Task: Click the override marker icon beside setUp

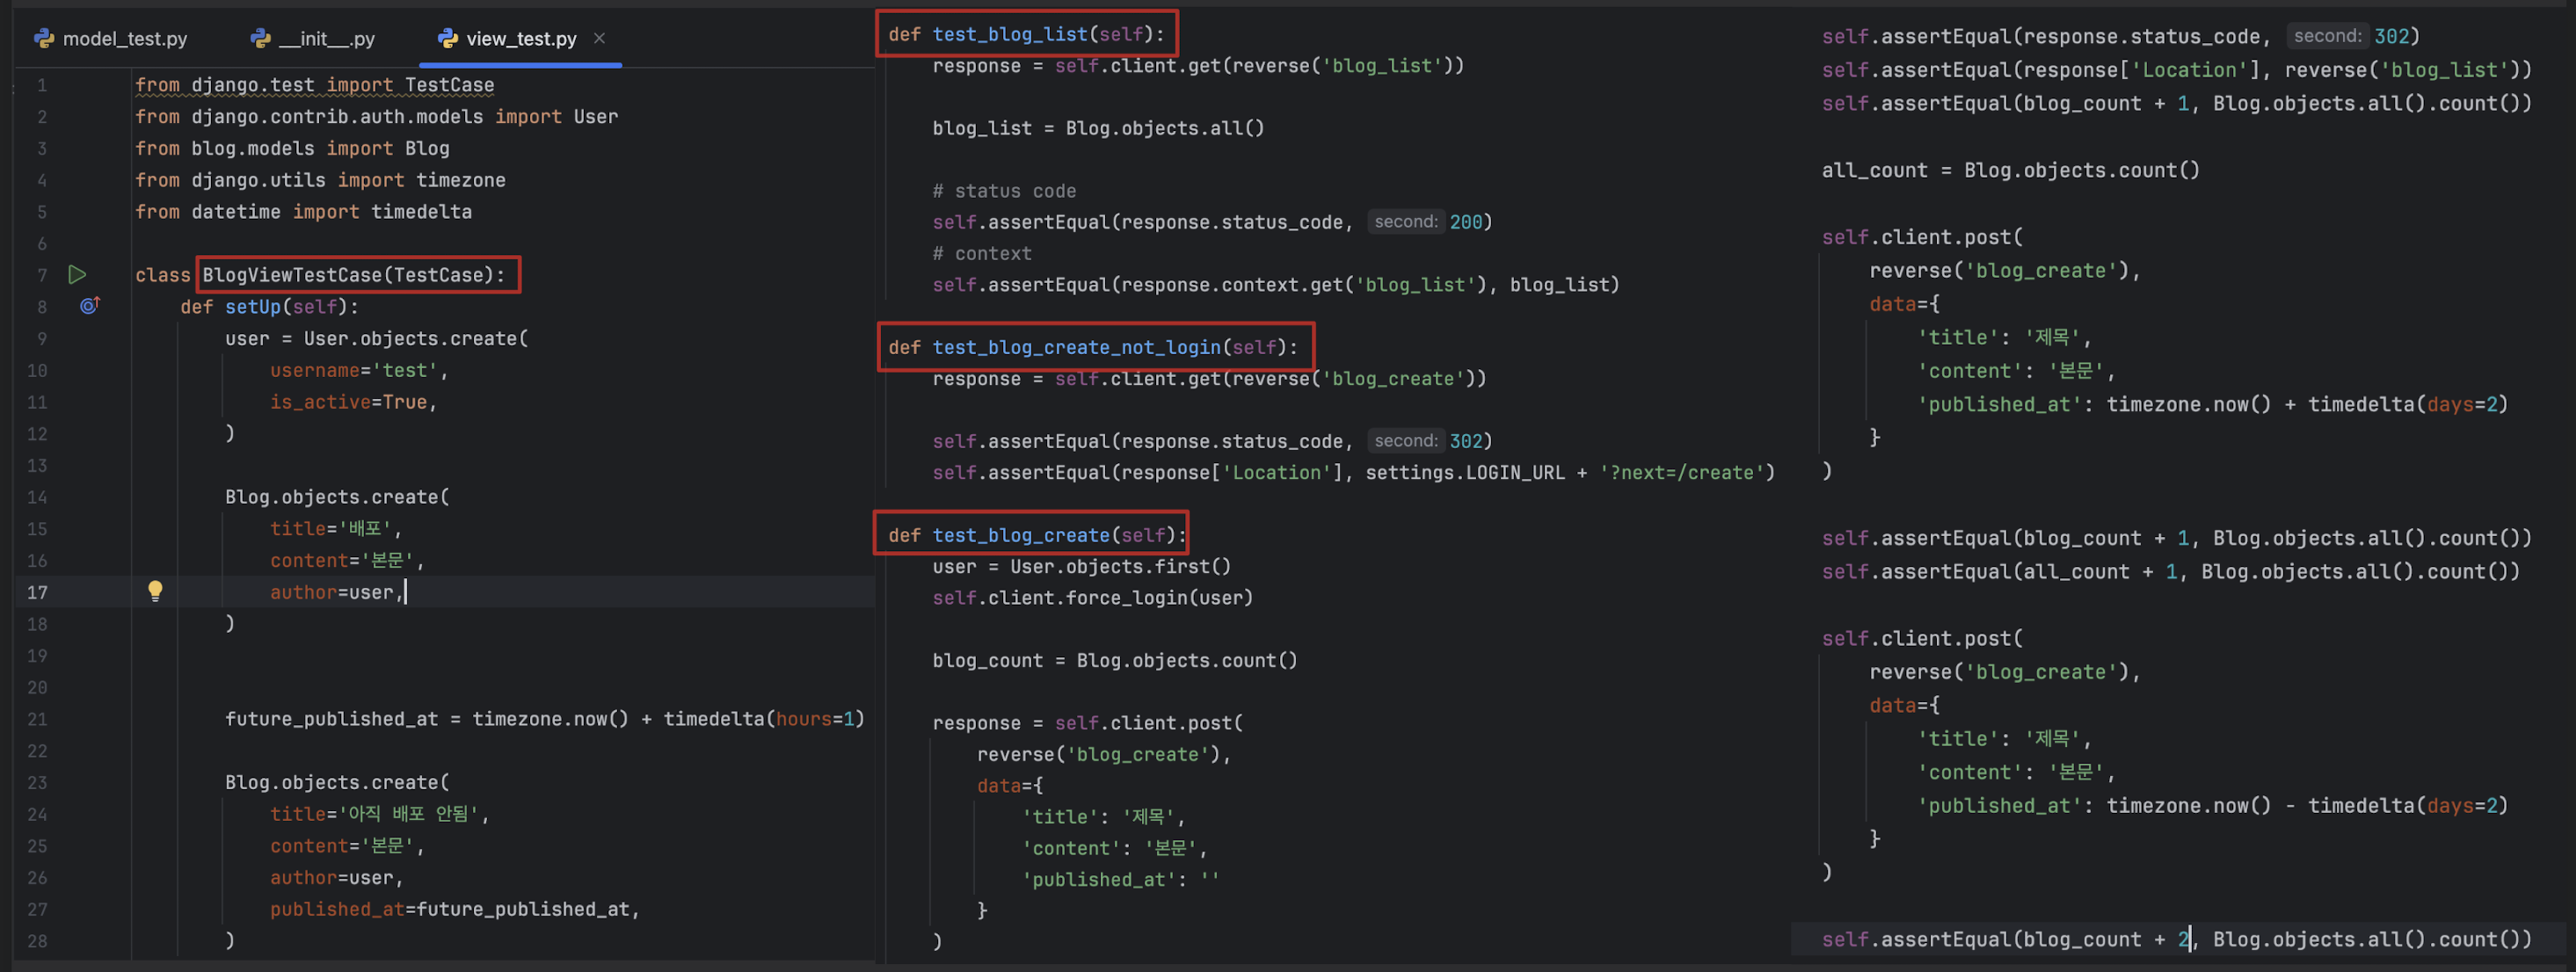Action: 89,306
